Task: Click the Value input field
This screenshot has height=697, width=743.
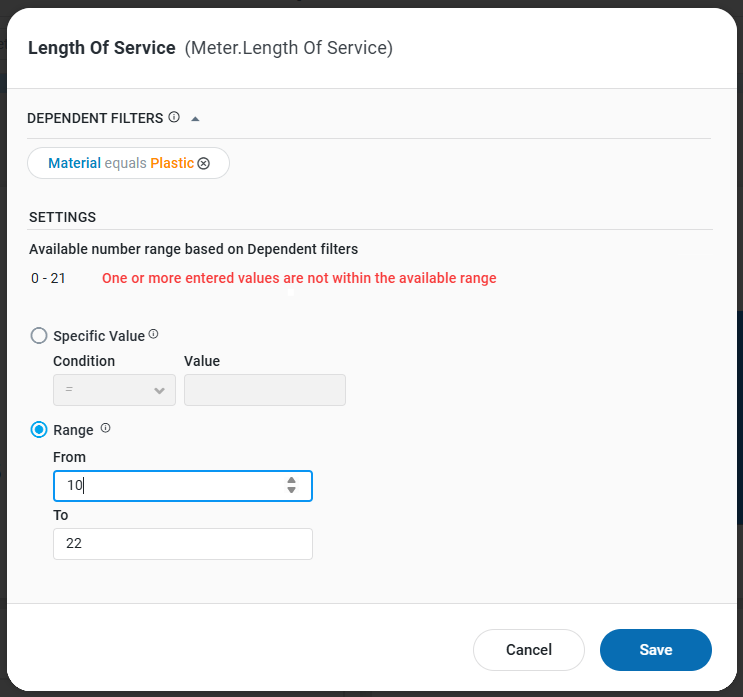Action: (265, 390)
